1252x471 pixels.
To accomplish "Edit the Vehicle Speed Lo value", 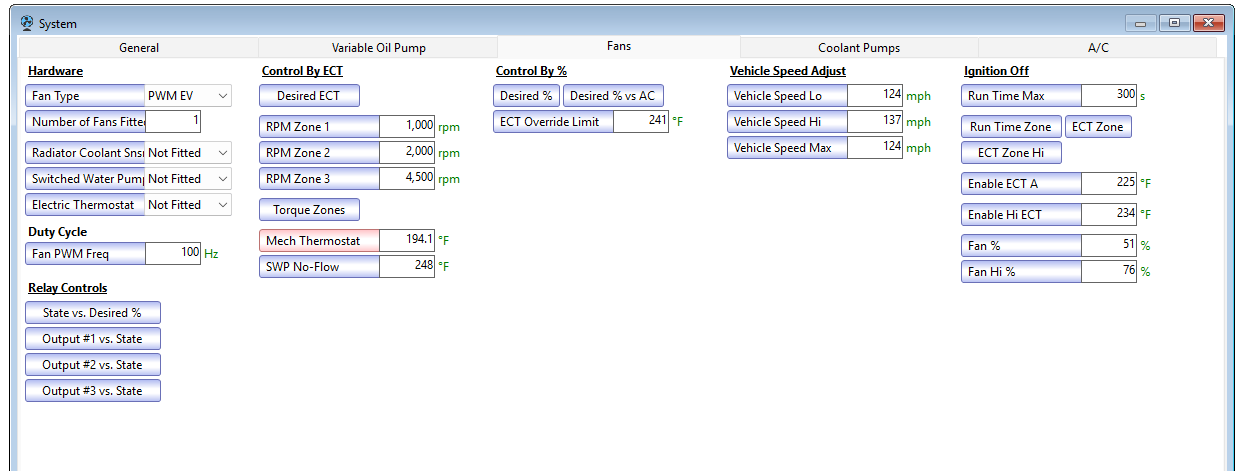I will [875, 96].
